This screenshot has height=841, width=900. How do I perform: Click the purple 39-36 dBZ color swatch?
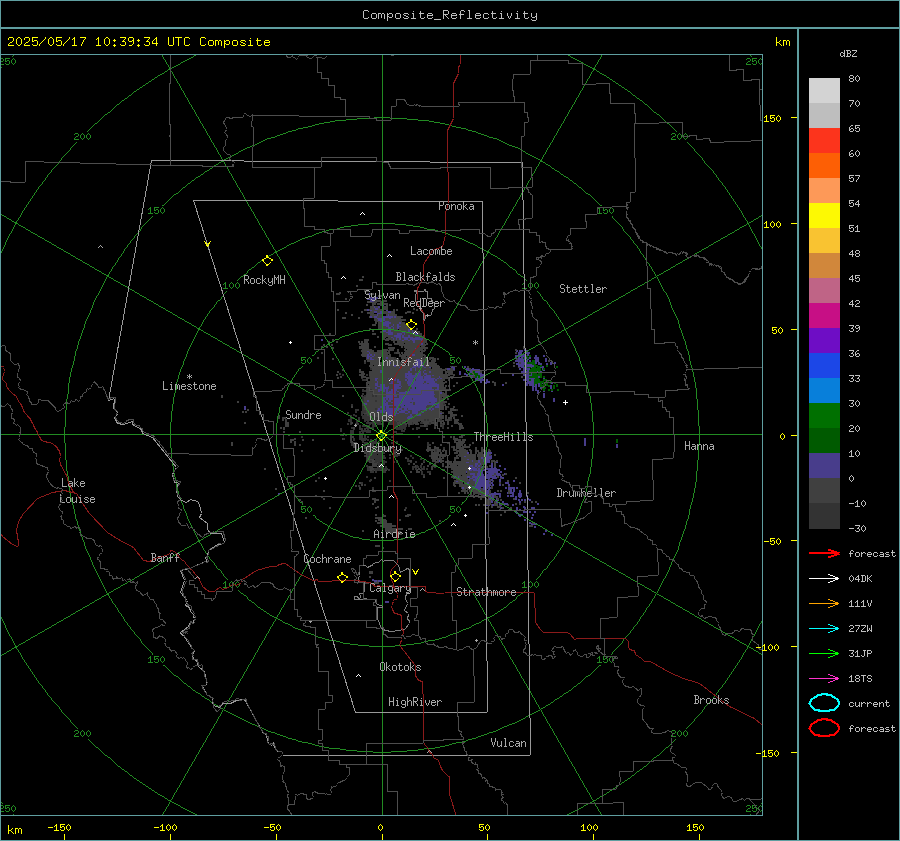[x=824, y=340]
